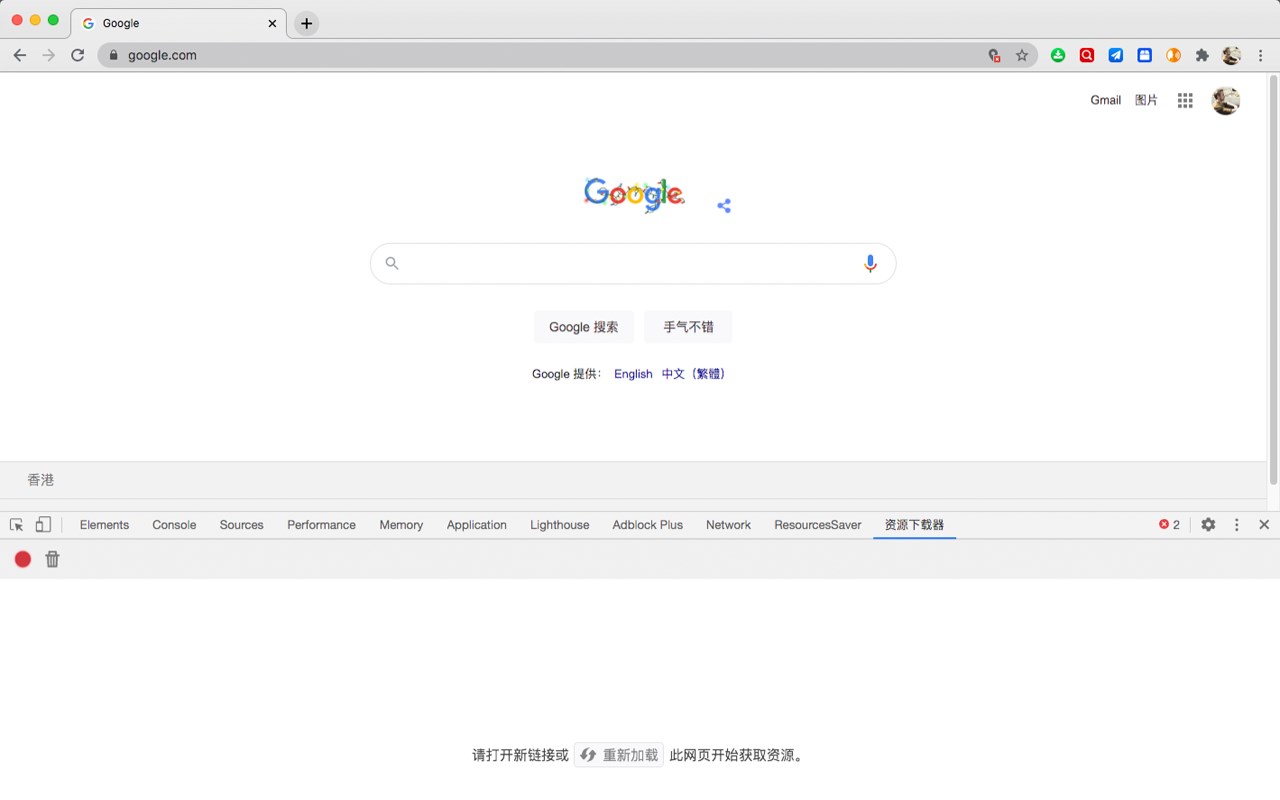This screenshot has height=800, width=1280.
Task: Clear resources with the trash icon
Action: (53, 559)
